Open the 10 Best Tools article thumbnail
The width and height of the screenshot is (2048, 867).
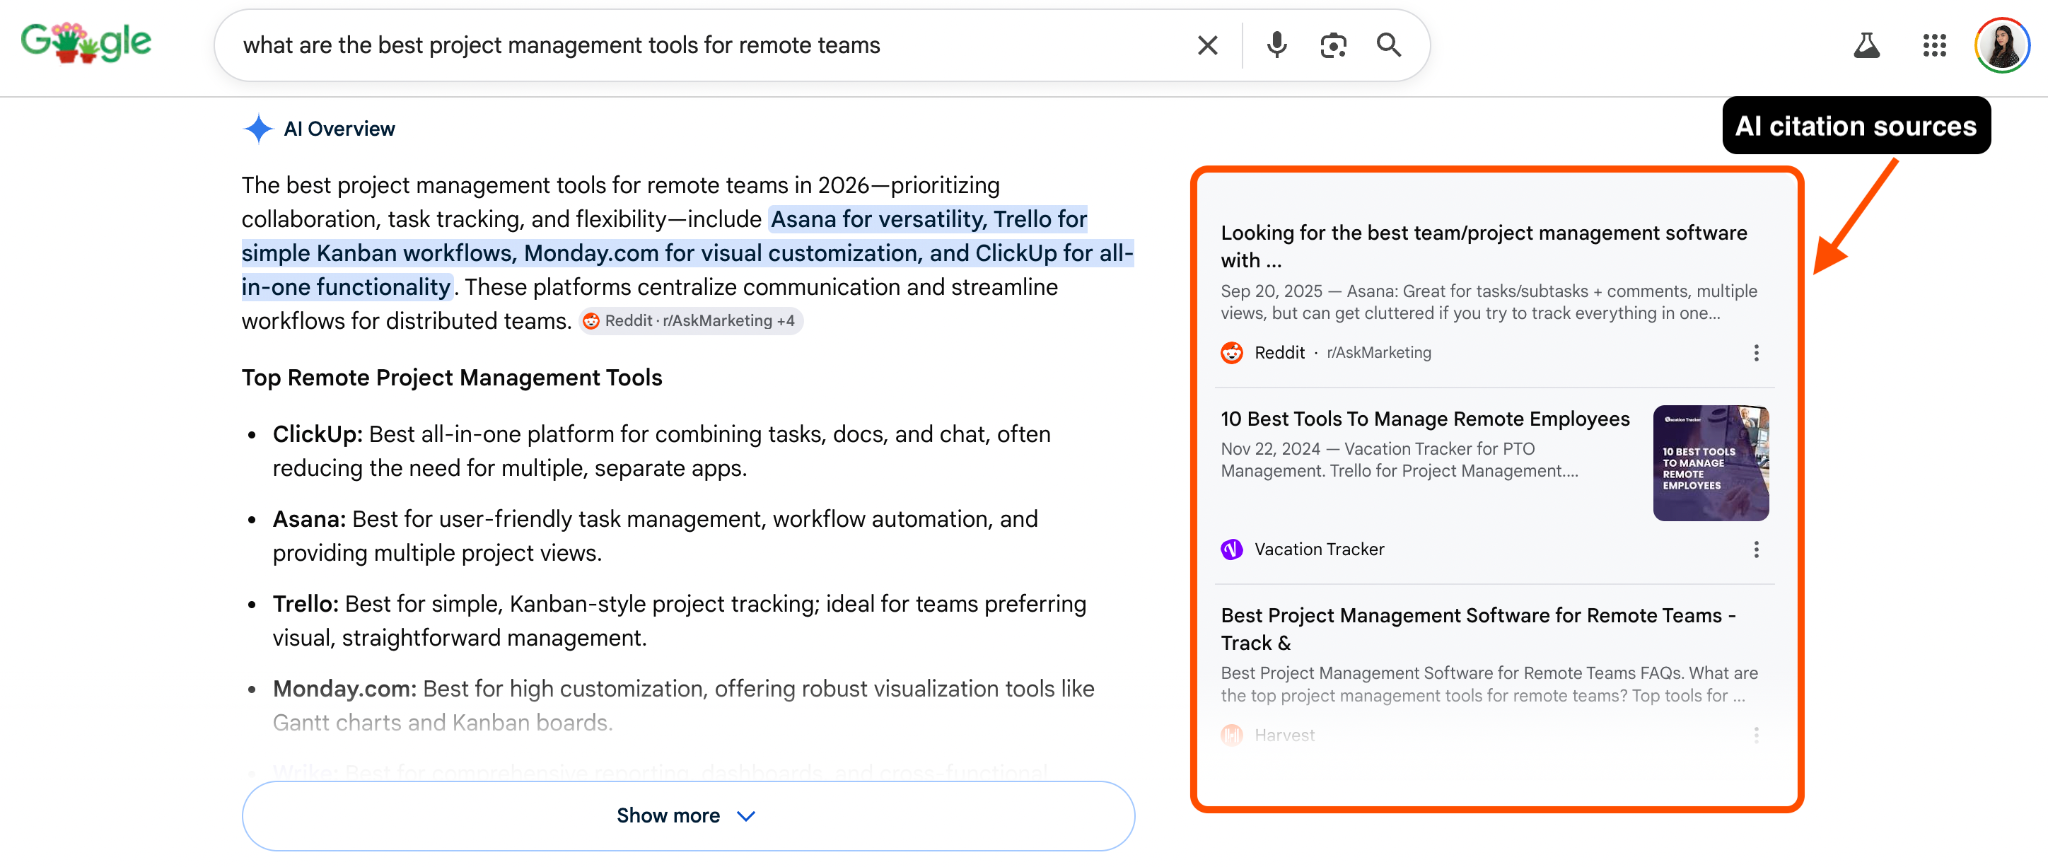pyautogui.click(x=1711, y=463)
